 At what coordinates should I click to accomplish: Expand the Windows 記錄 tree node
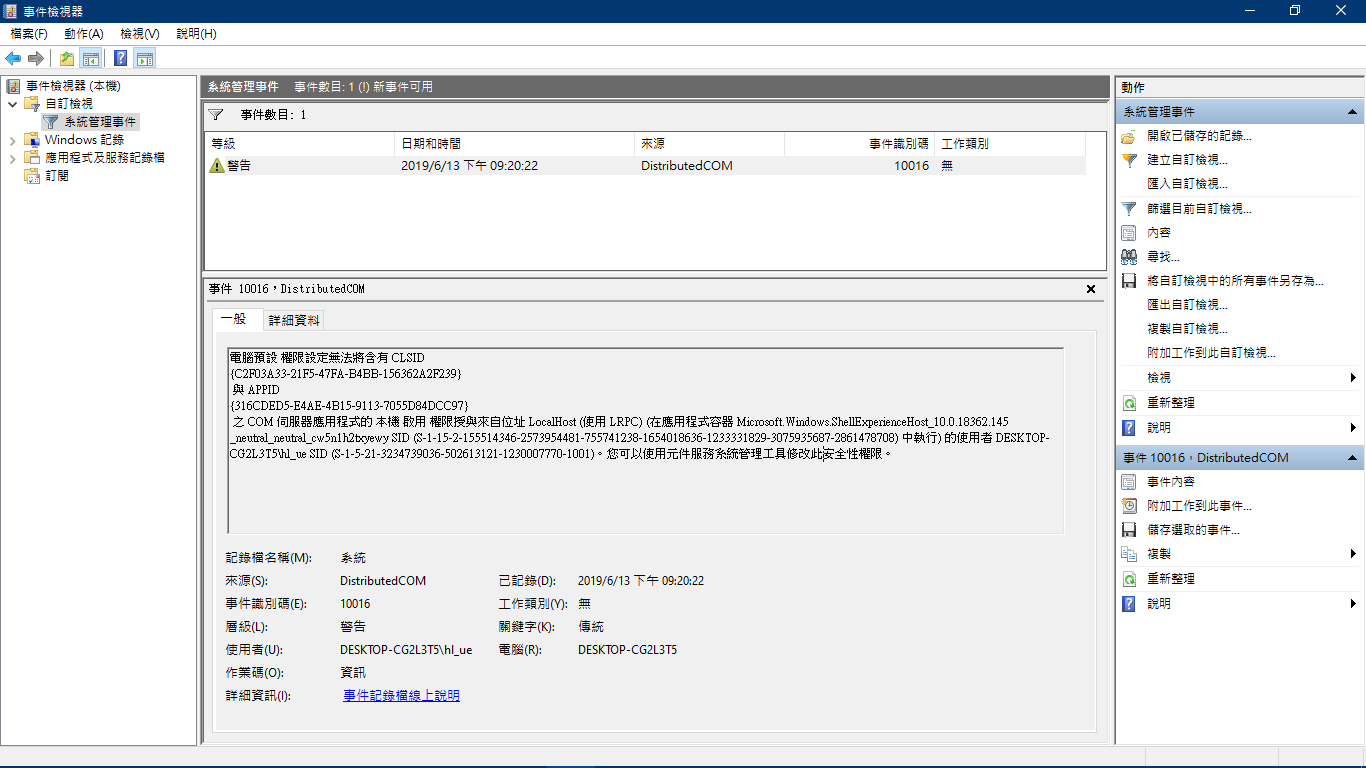click(x=12, y=140)
